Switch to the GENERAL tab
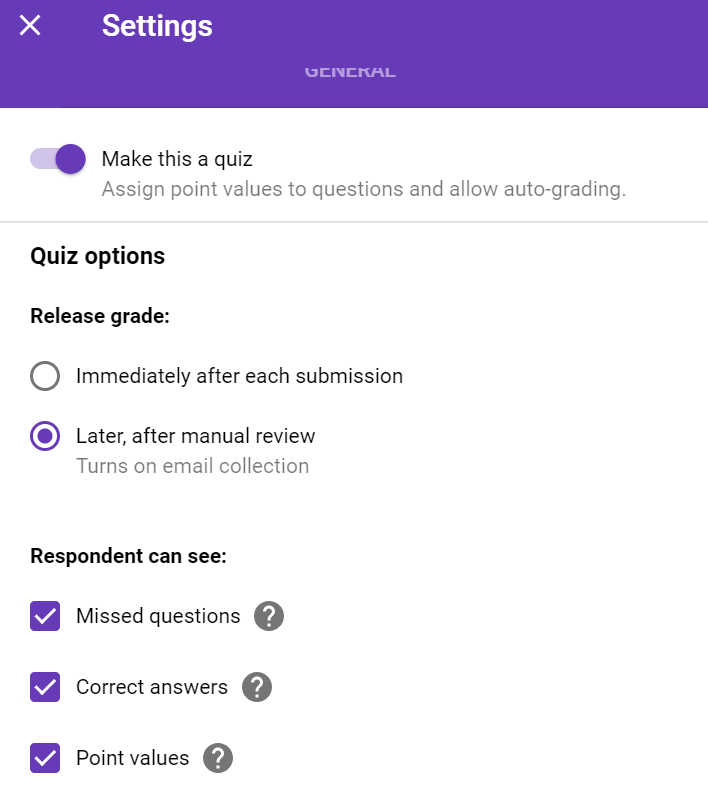This screenshot has height=804, width=708. coord(349,70)
